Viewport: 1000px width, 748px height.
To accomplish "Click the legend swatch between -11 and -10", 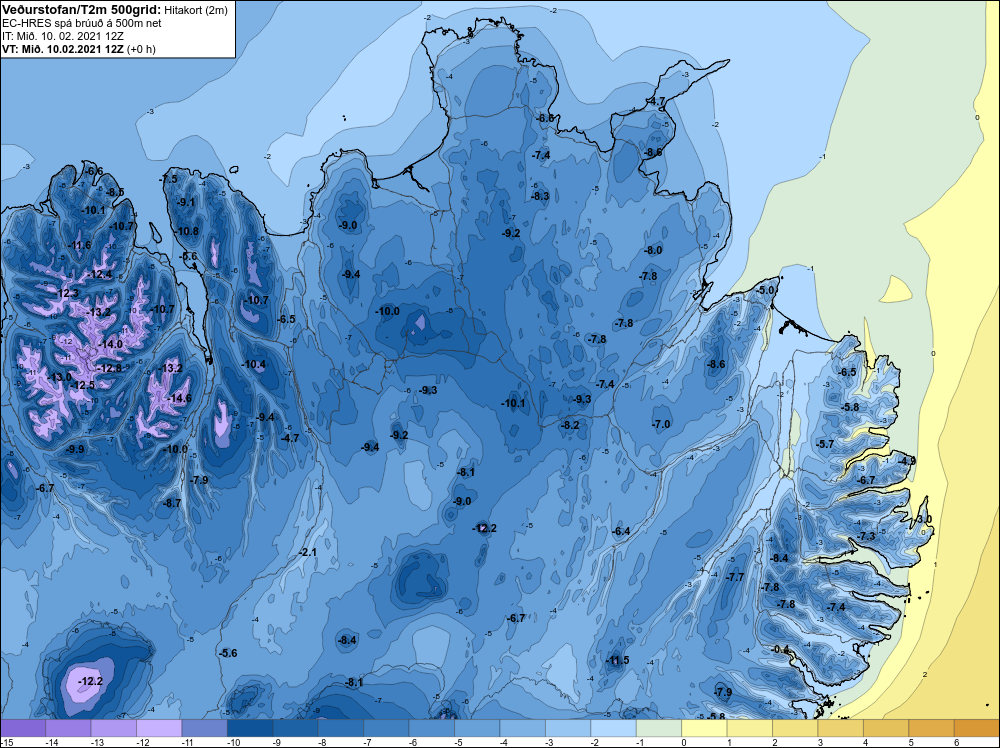I will 205,728.
